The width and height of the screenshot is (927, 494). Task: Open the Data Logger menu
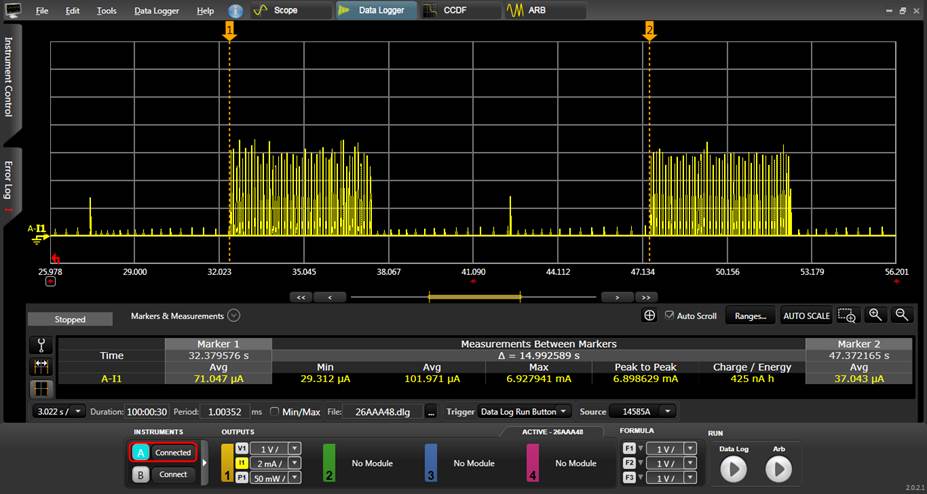pos(157,11)
